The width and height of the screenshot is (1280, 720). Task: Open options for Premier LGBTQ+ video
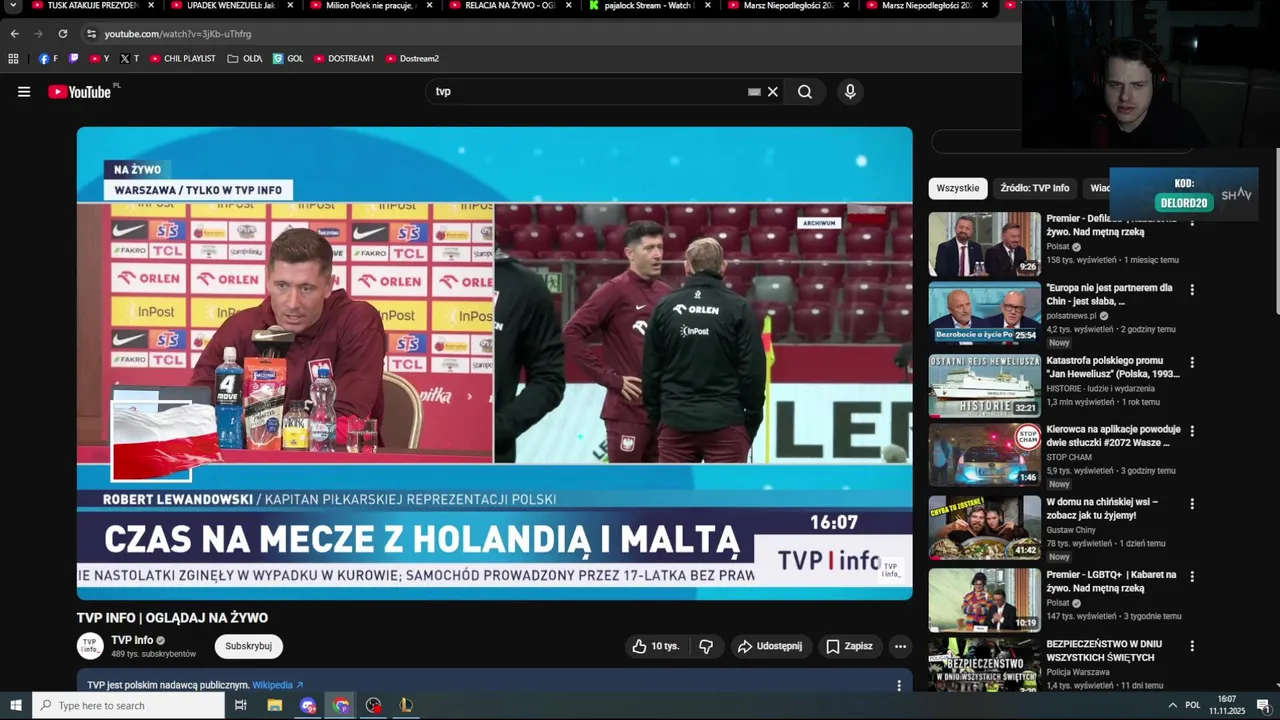tap(1192, 578)
